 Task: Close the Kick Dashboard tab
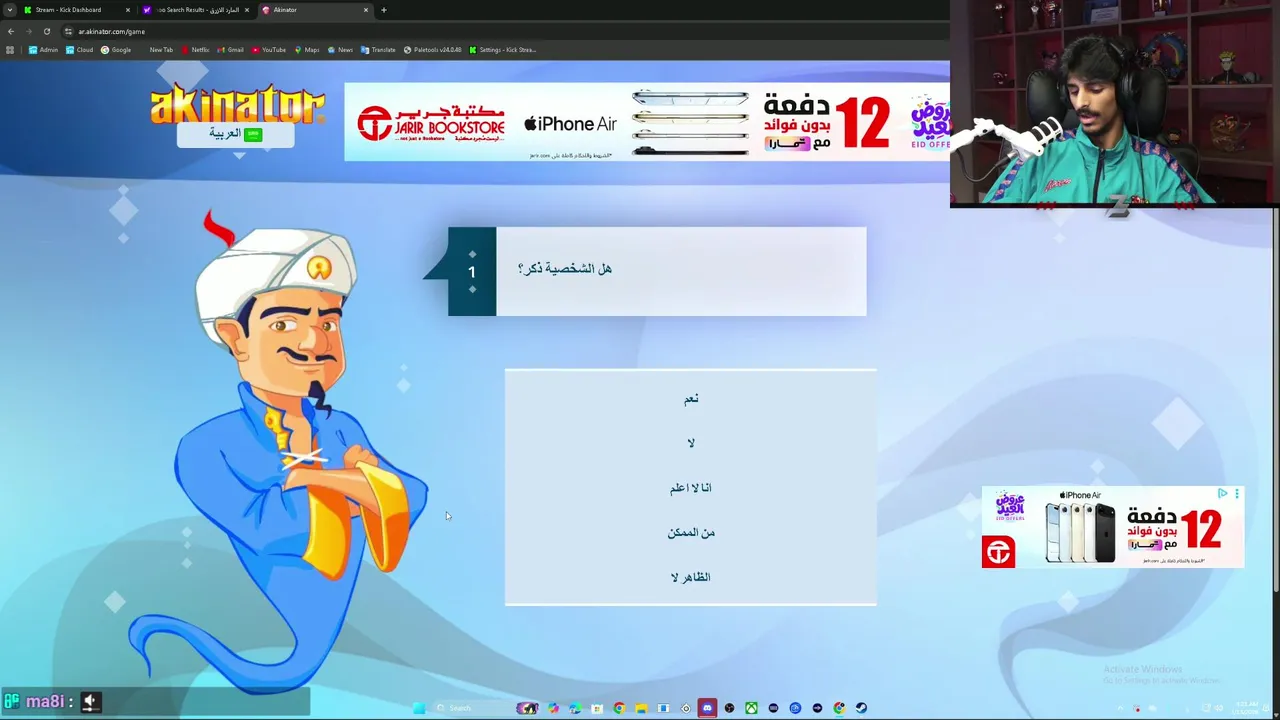click(x=128, y=10)
